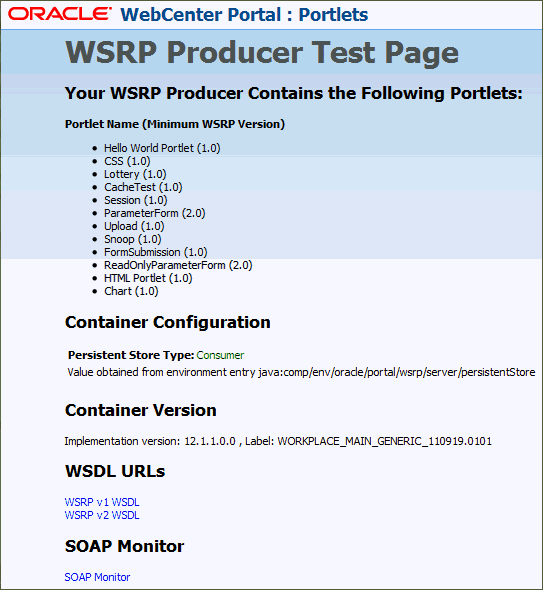Click the green Consumer value
The image size is (543, 590).
(x=220, y=355)
